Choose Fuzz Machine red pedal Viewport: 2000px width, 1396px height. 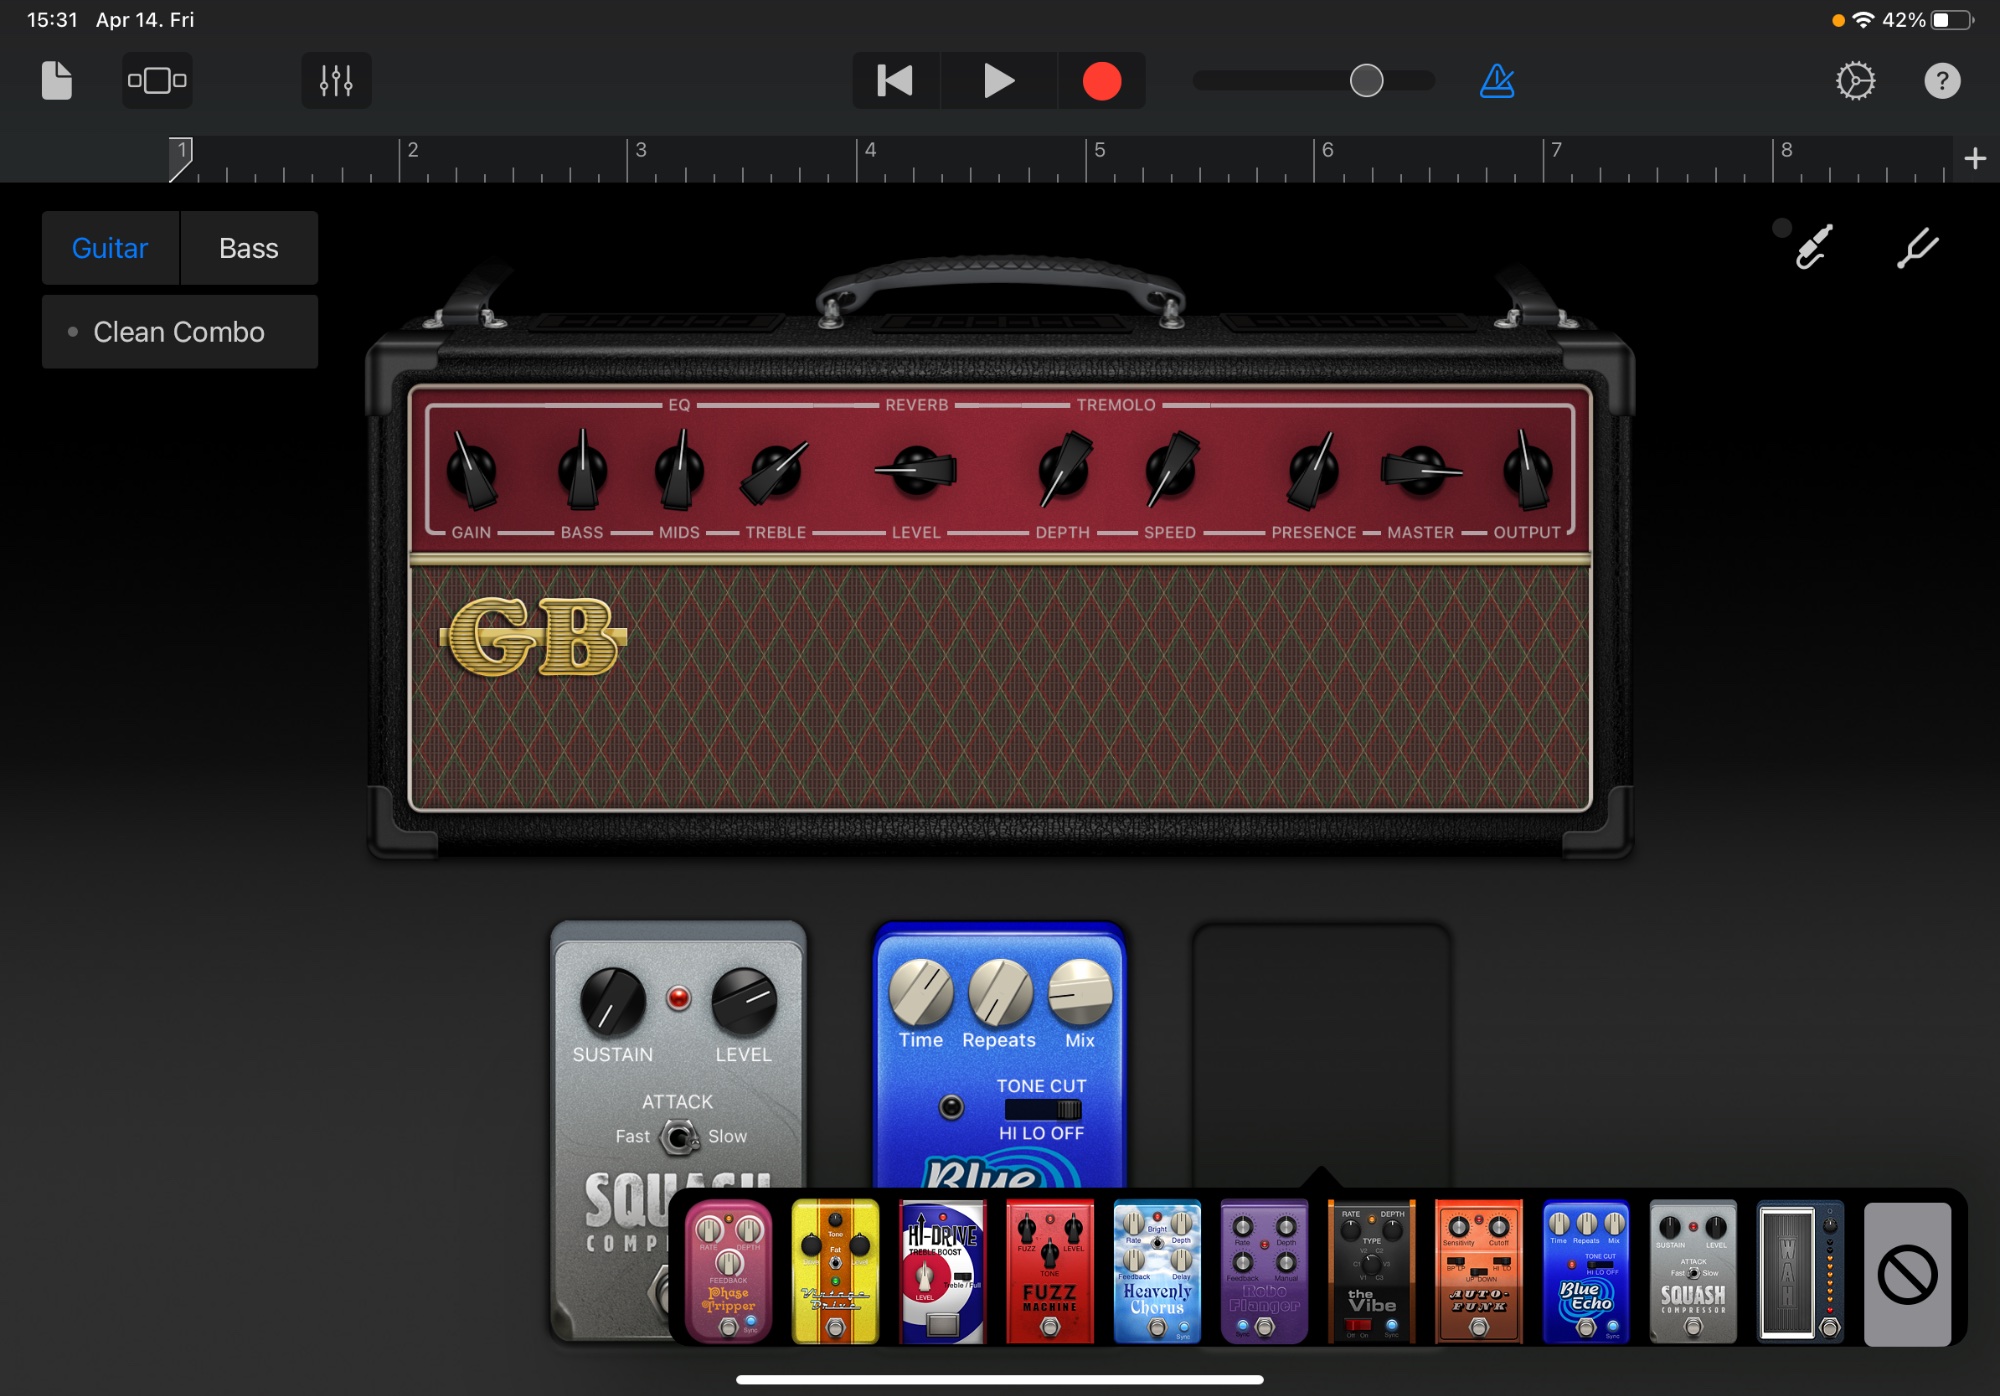(1050, 1272)
